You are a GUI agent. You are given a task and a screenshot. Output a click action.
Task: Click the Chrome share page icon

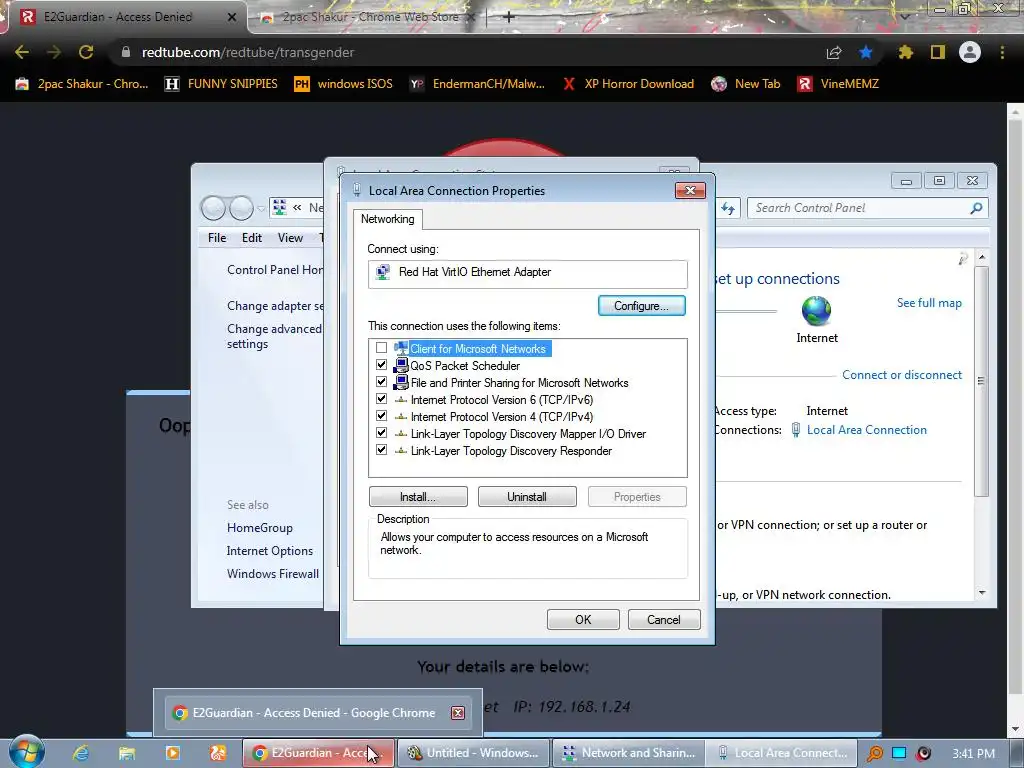[834, 52]
